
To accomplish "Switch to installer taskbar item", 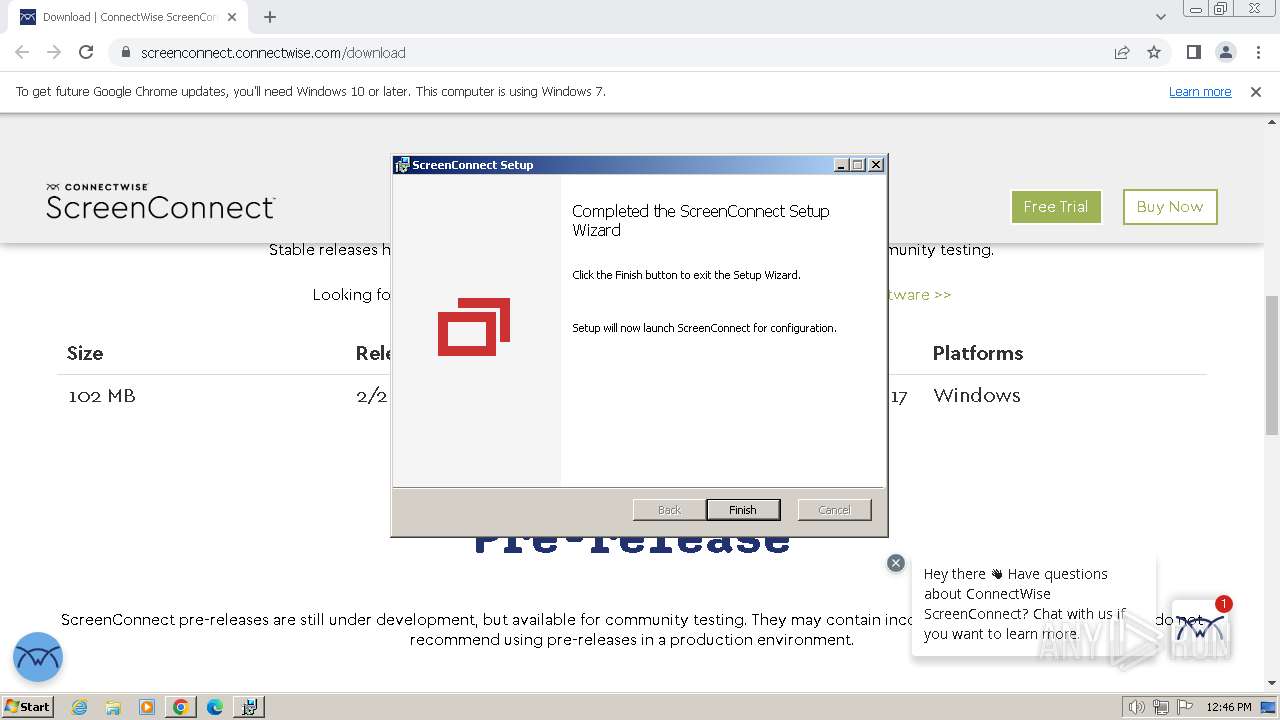I will tap(249, 707).
